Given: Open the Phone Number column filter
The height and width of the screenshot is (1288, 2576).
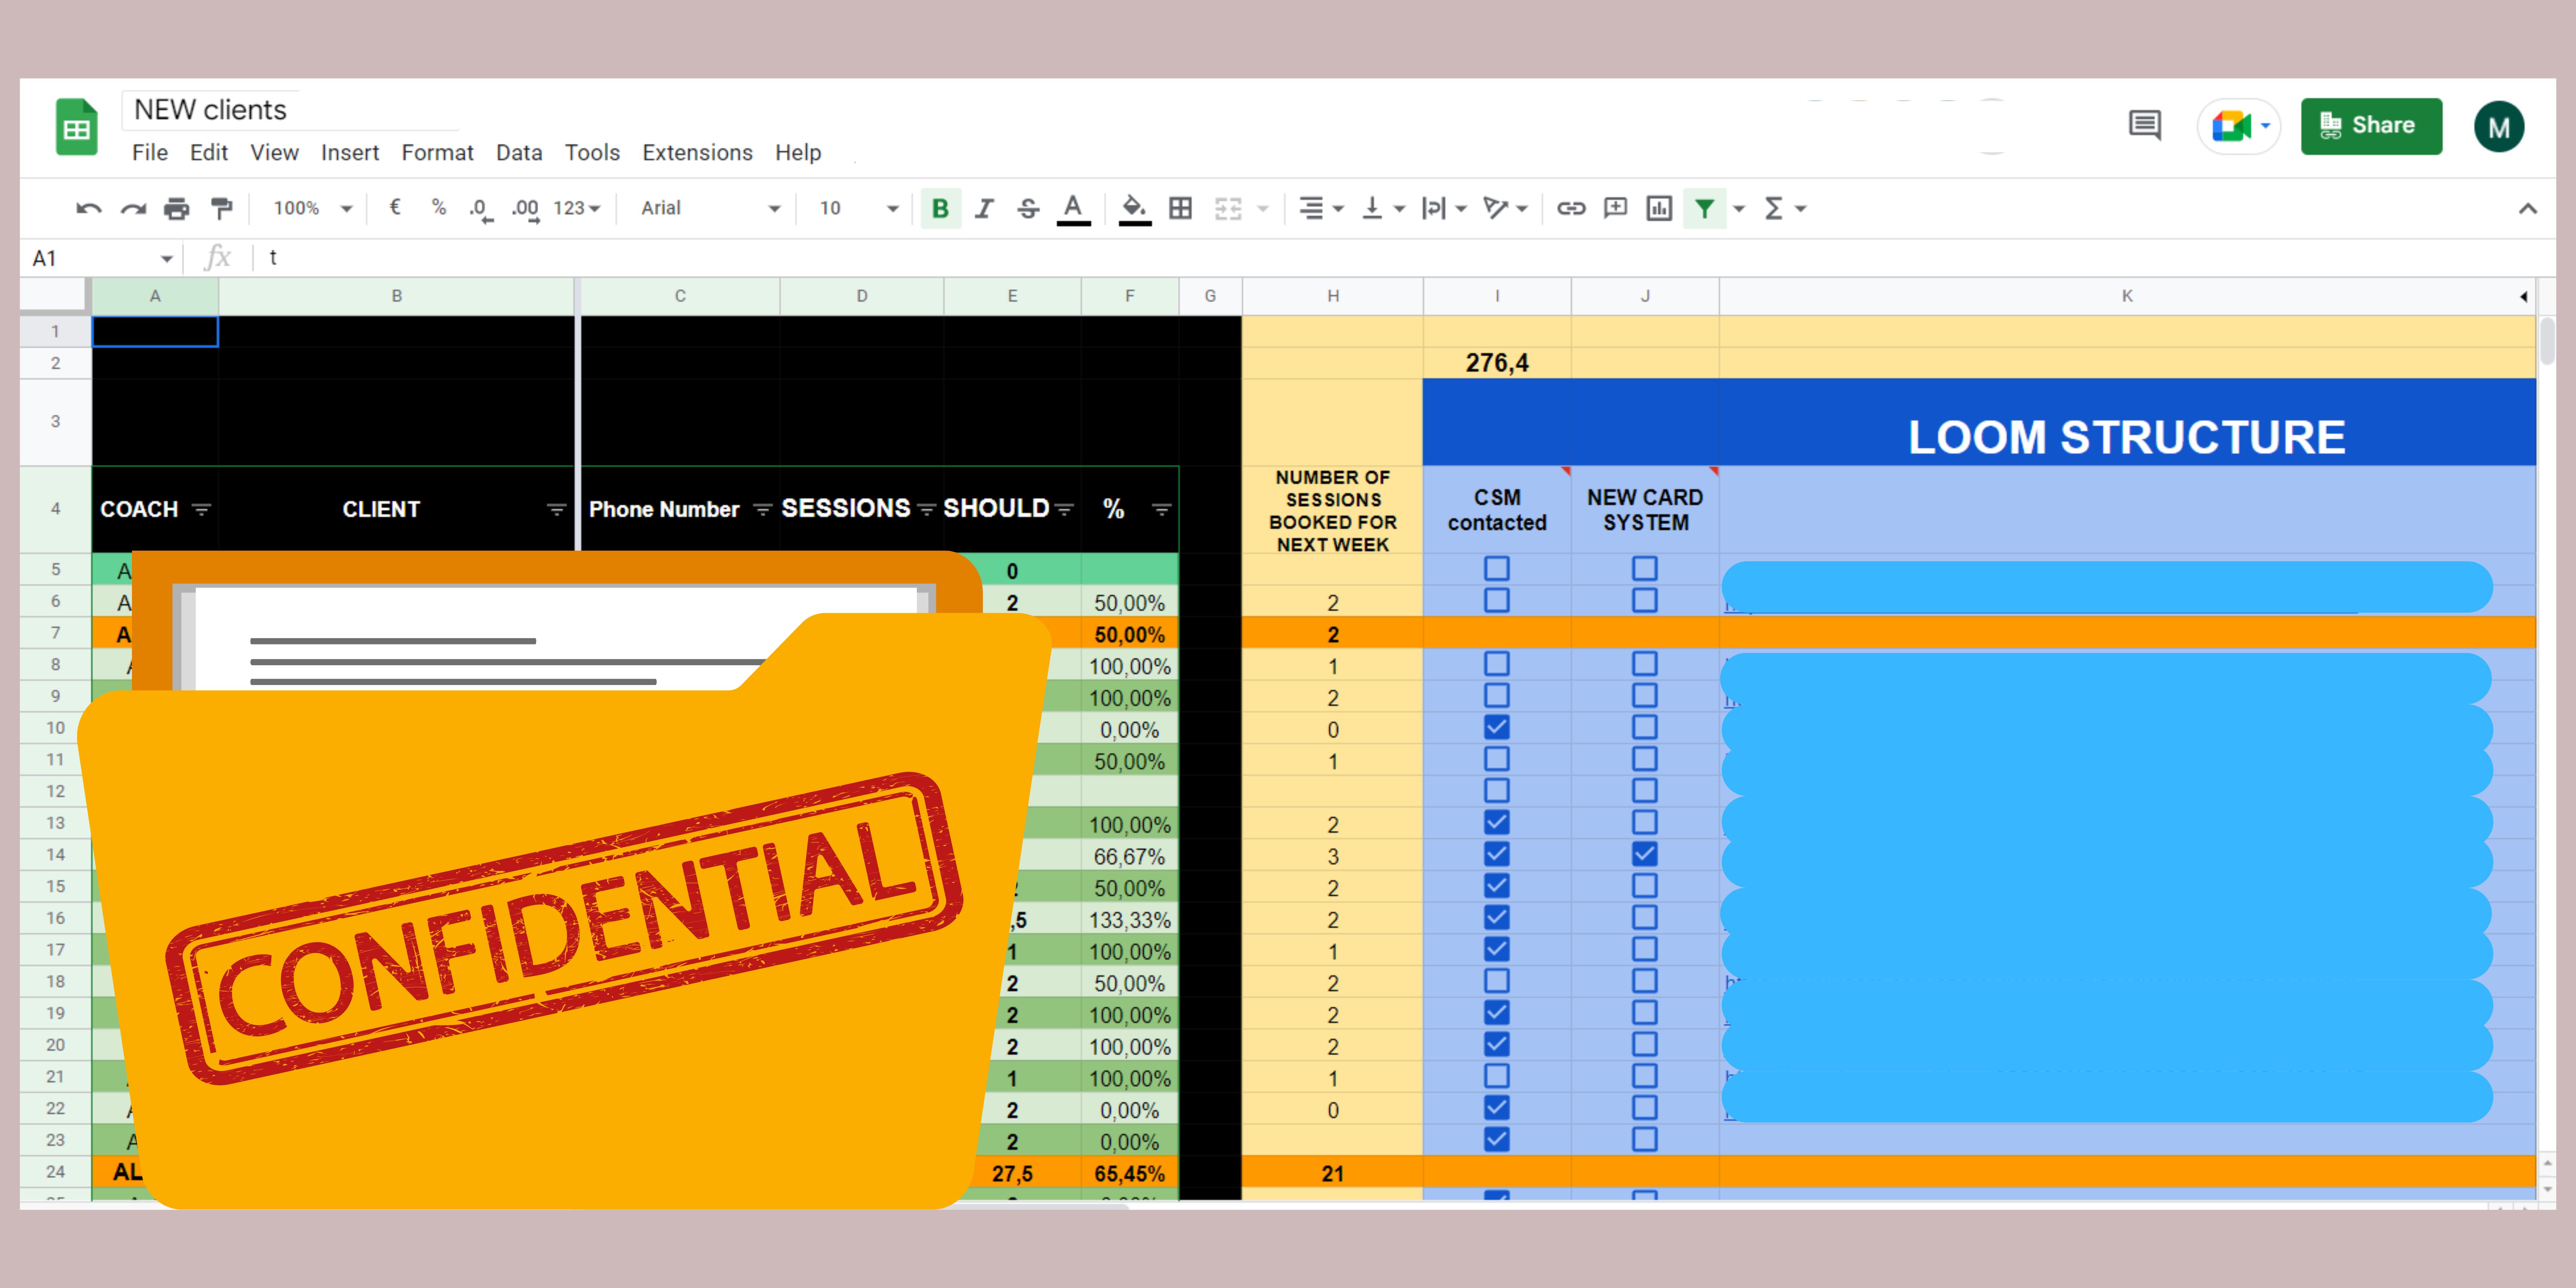Looking at the screenshot, I should point(762,509).
